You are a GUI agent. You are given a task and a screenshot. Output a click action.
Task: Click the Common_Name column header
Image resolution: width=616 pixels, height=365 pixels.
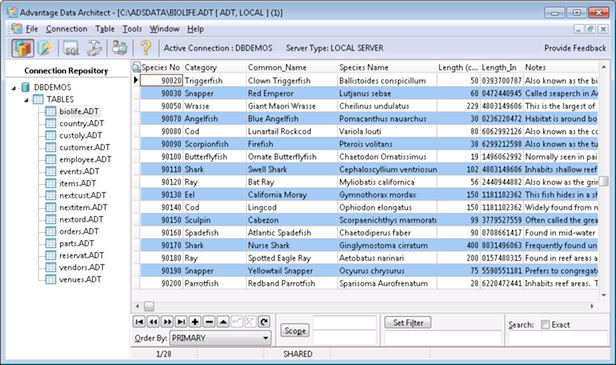point(292,67)
